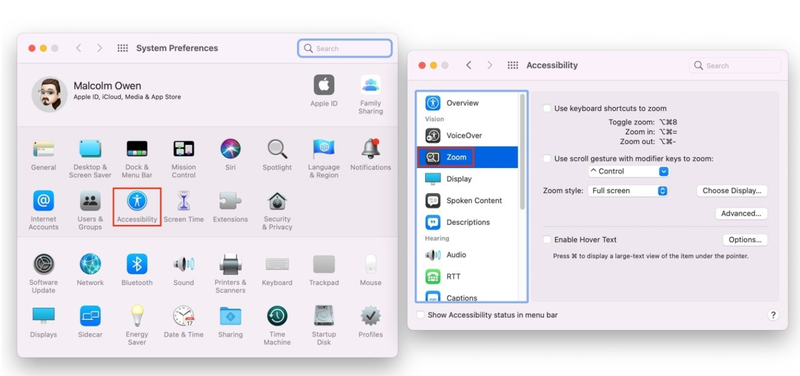This screenshot has height=376, width=800.
Task: Open Mouse preferences
Action: (370, 264)
